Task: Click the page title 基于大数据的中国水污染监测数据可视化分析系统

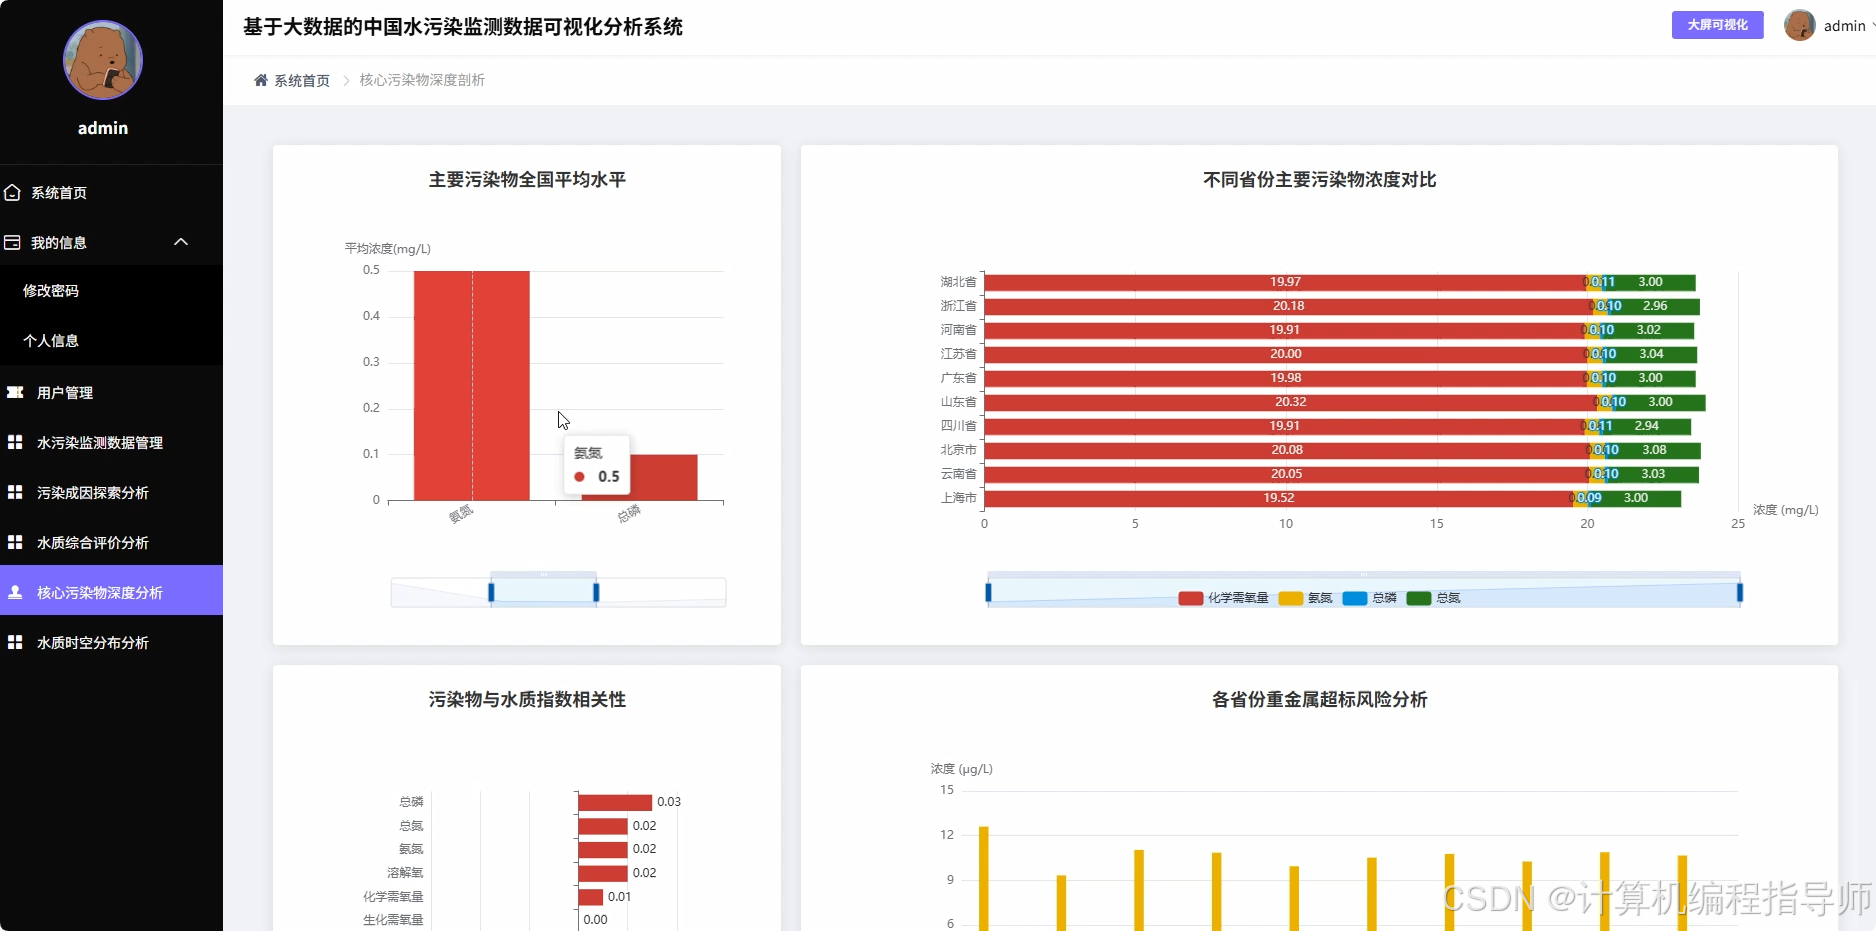Action: 463,27
